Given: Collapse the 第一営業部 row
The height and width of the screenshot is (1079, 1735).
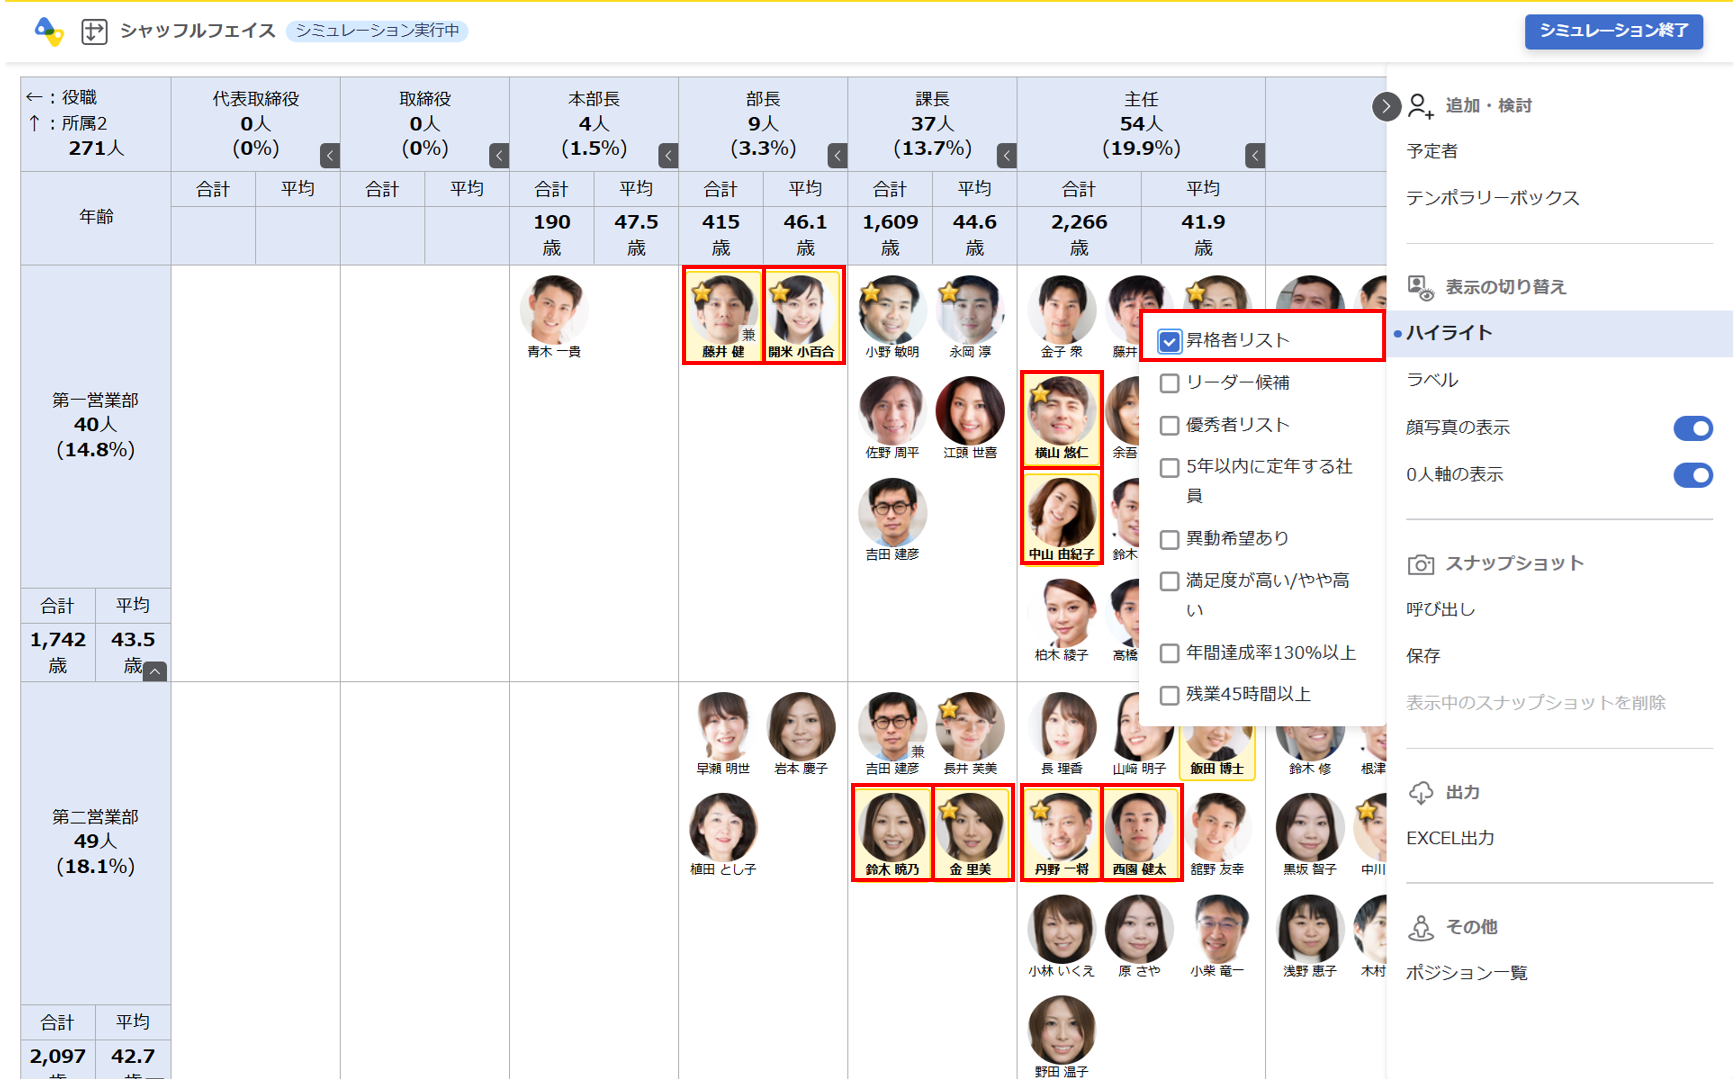Looking at the screenshot, I should pos(154,672).
